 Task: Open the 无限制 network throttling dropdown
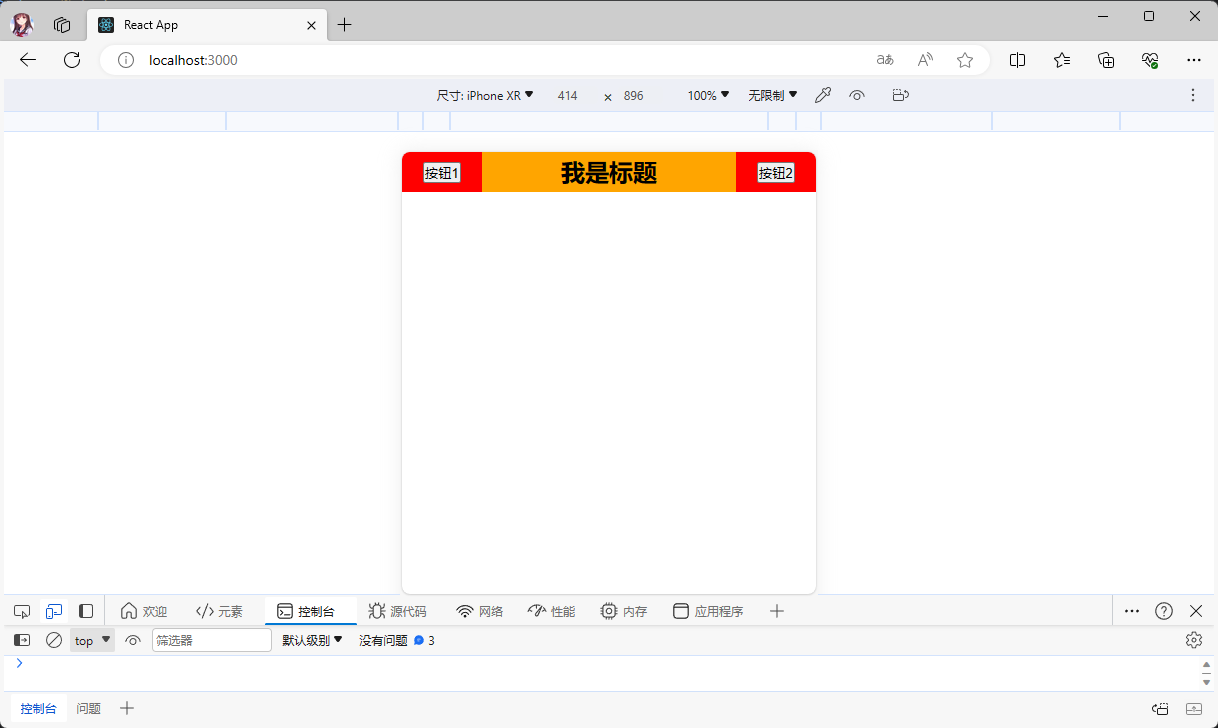point(772,94)
